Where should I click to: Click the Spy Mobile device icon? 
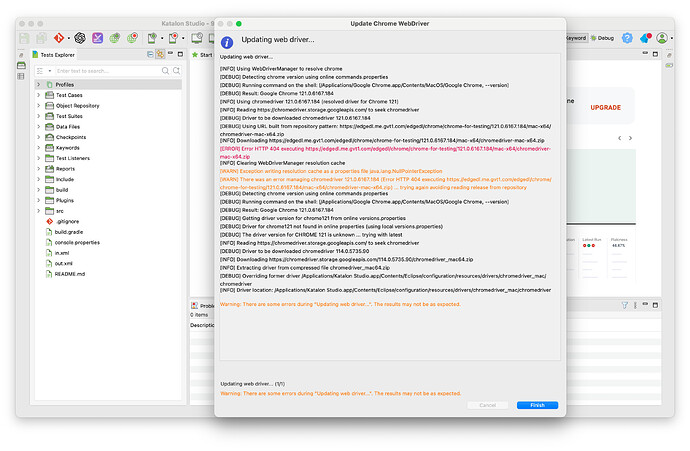pos(152,38)
